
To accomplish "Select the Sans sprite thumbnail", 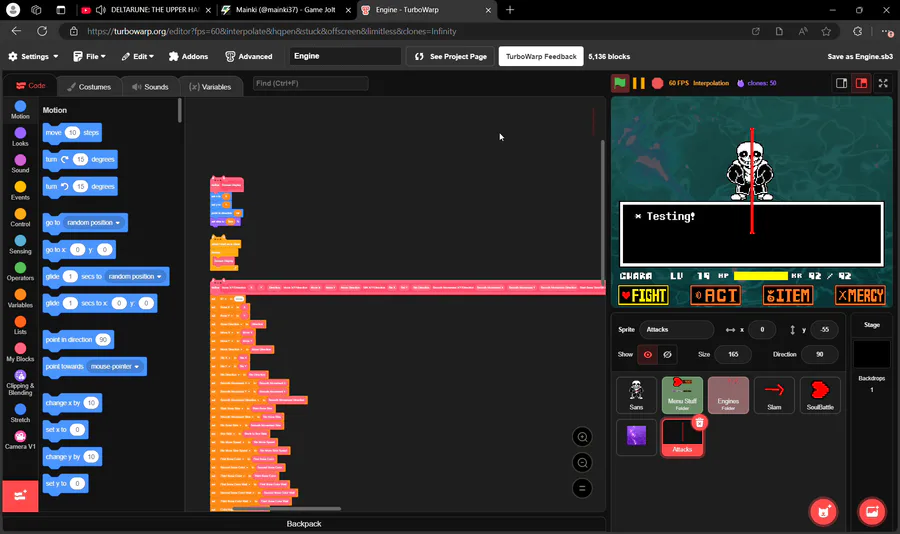I will point(636,395).
